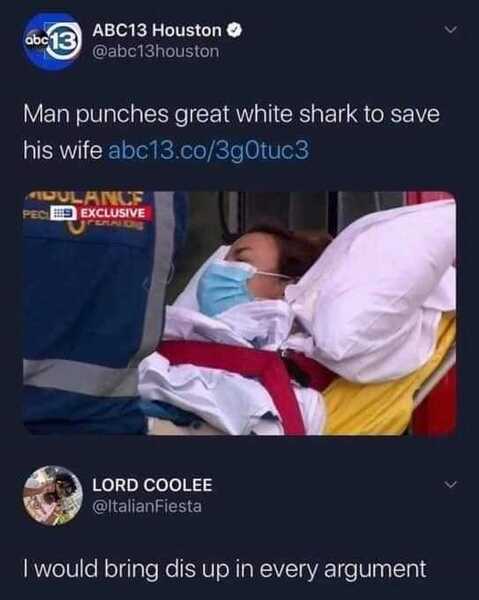
Task: Click the partial AMBULANCE lettering in the photo
Action: coord(86,198)
